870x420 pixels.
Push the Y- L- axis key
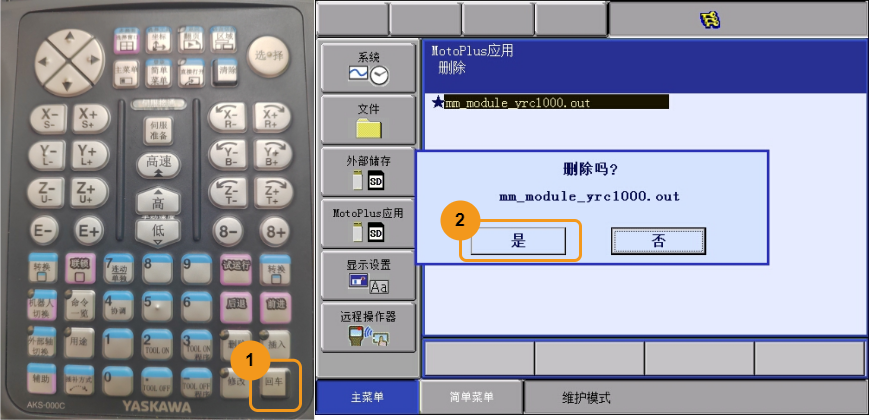[x=47, y=155]
